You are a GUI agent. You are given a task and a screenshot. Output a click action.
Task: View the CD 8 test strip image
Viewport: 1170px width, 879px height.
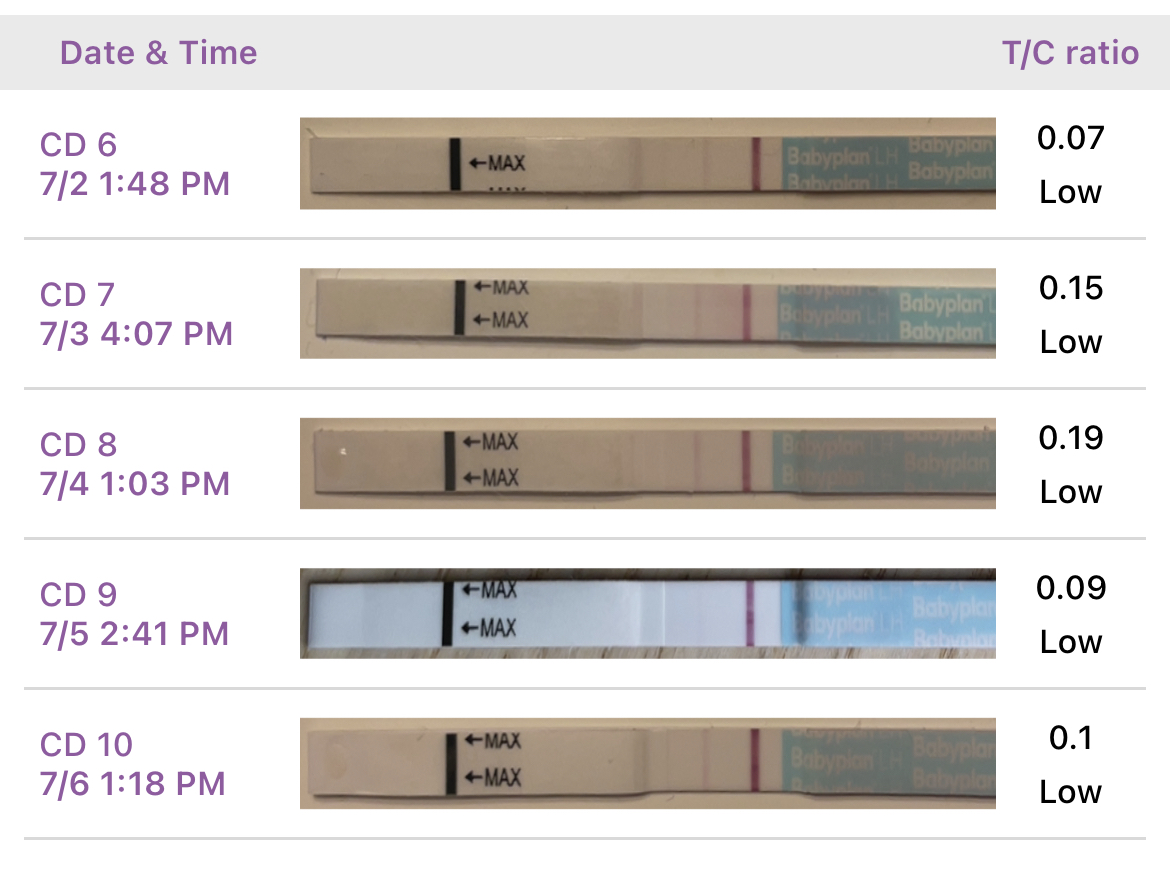click(647, 463)
